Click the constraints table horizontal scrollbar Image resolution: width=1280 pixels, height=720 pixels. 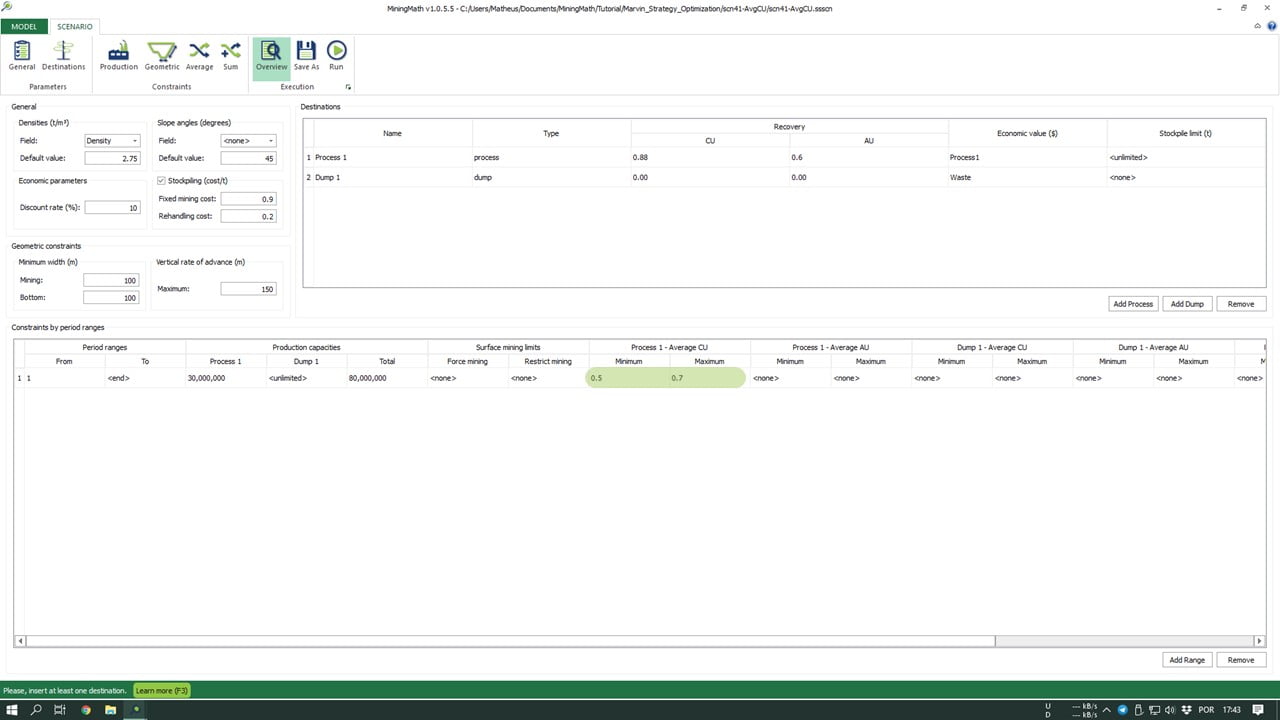click(x=510, y=641)
